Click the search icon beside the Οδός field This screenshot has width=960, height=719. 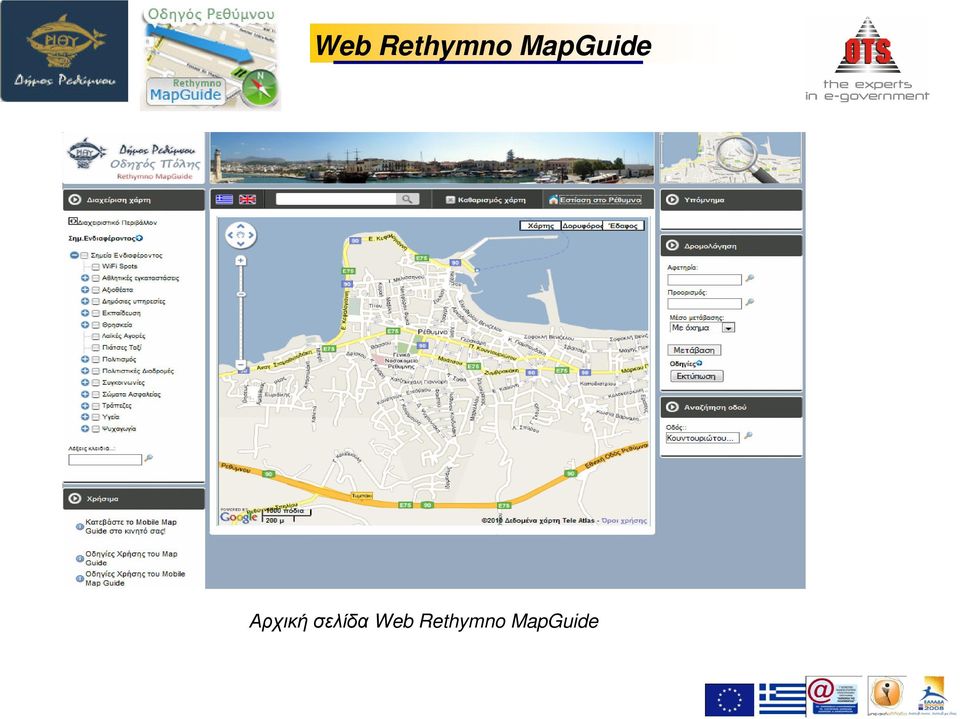[748, 437]
